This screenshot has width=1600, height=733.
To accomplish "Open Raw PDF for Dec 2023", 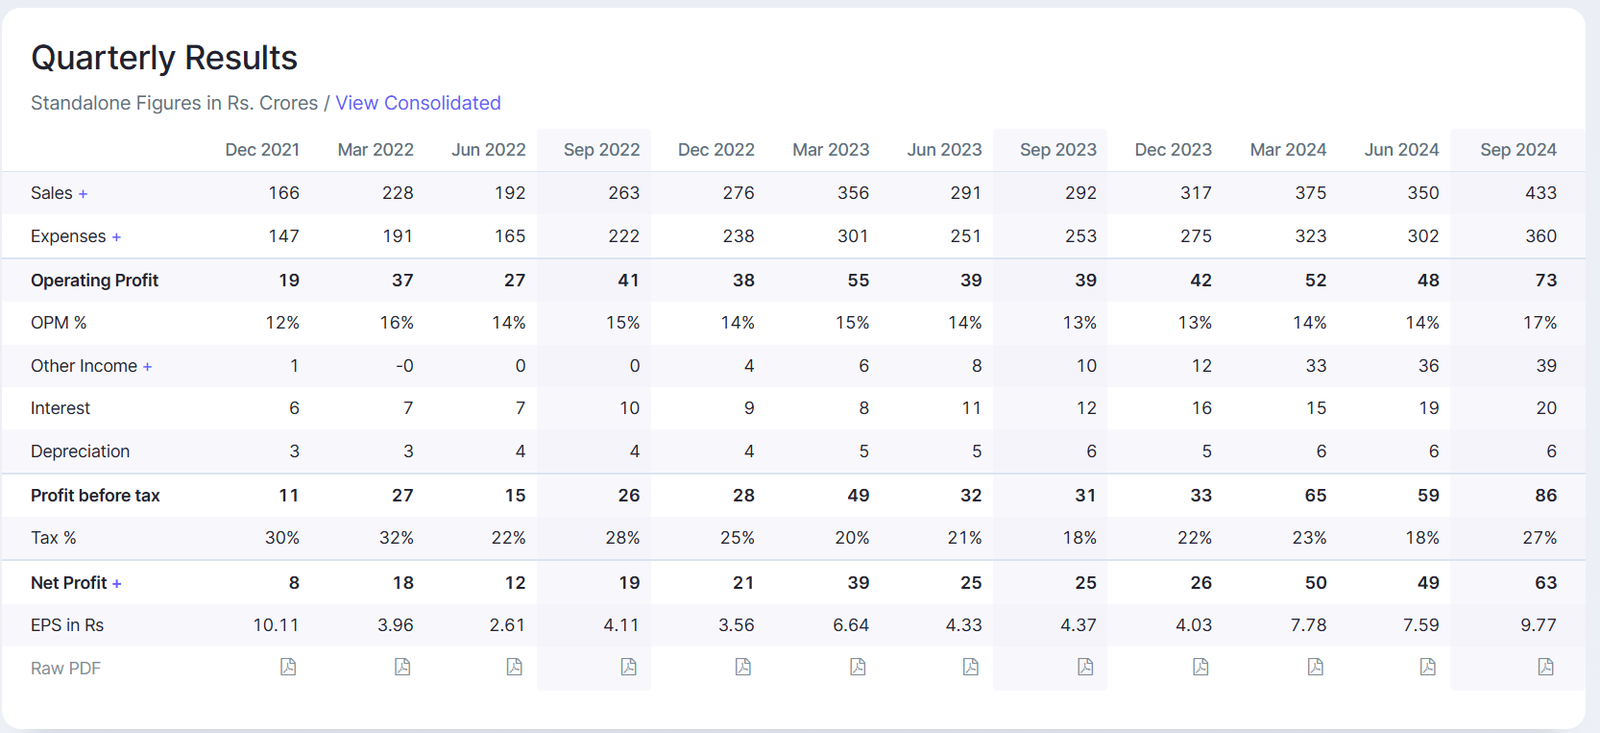I will [1200, 667].
